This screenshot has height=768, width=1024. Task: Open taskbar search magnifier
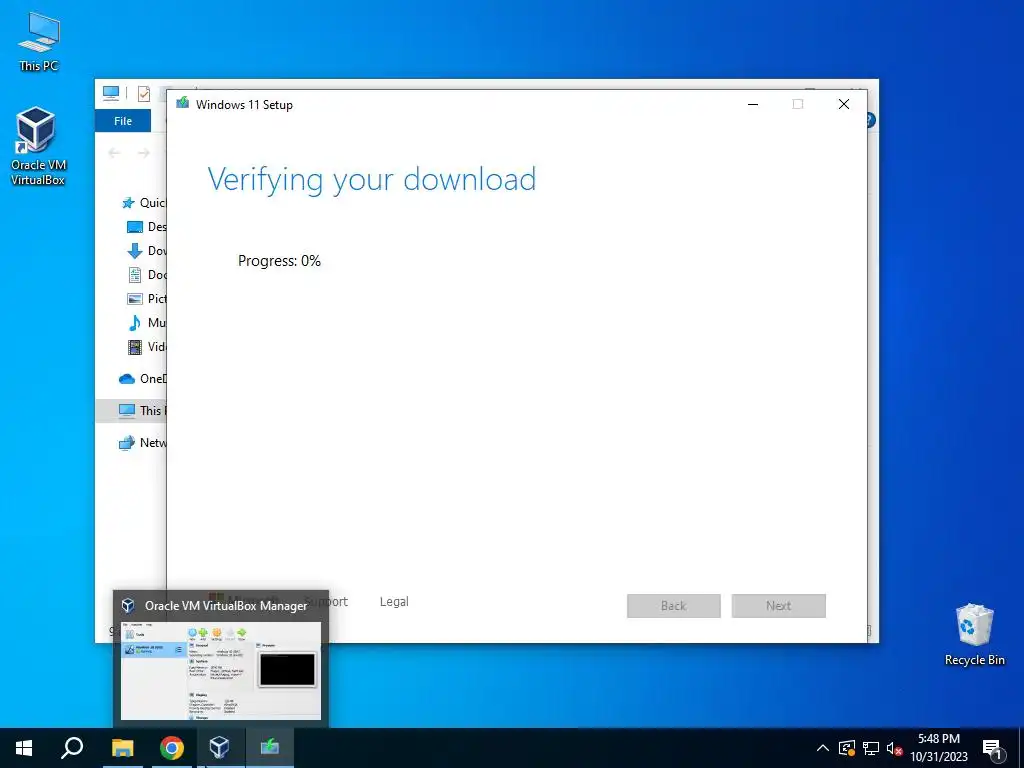tap(72, 748)
